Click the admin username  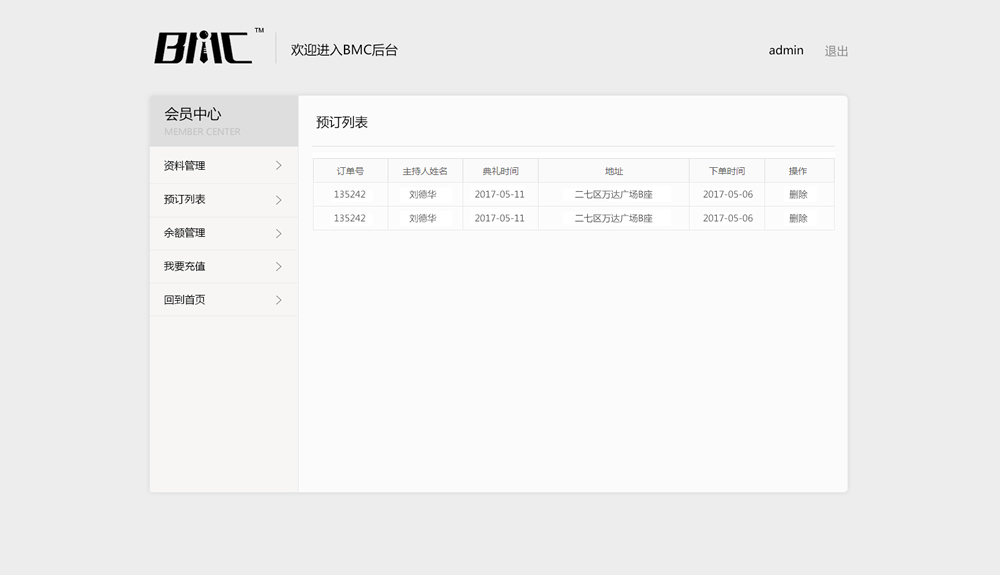(x=786, y=51)
